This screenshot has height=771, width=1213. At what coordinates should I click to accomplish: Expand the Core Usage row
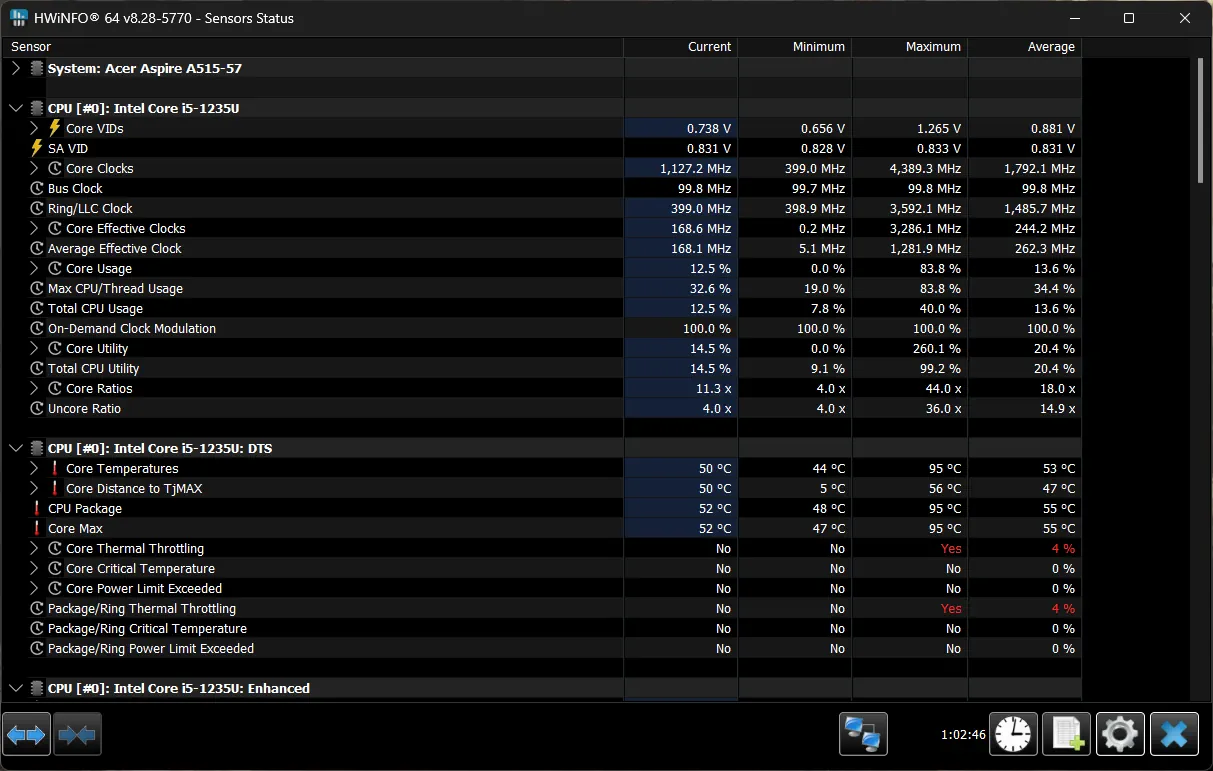point(34,268)
